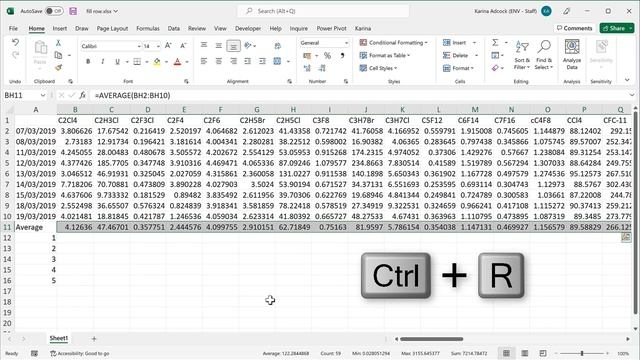The height and width of the screenshot is (360, 640).
Task: Switch to the Insert tab
Action: (60, 28)
